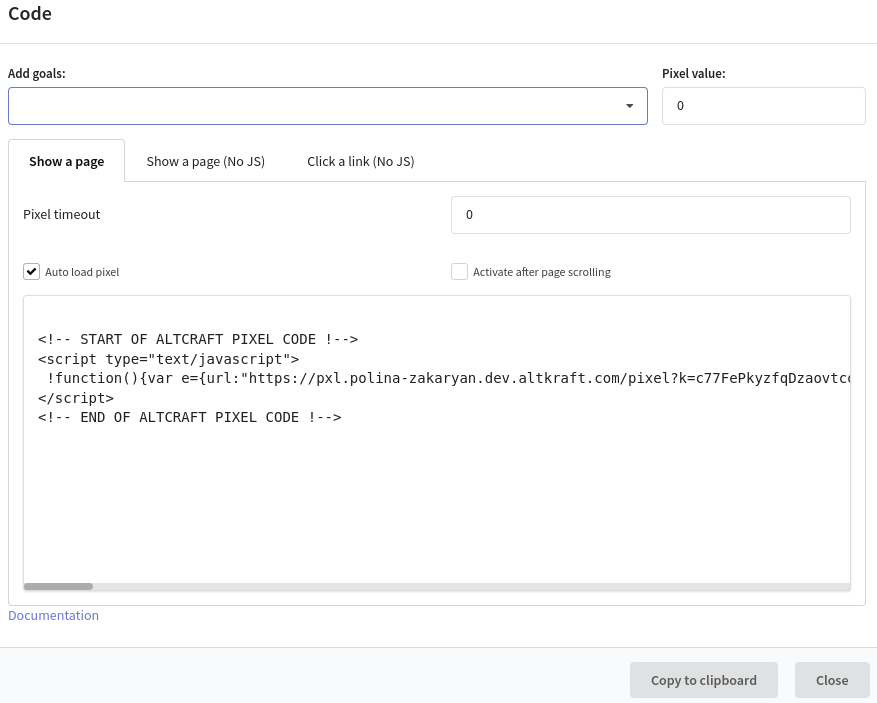The image size is (877, 703).
Task: Open the Add goals dropdown
Action: [328, 106]
